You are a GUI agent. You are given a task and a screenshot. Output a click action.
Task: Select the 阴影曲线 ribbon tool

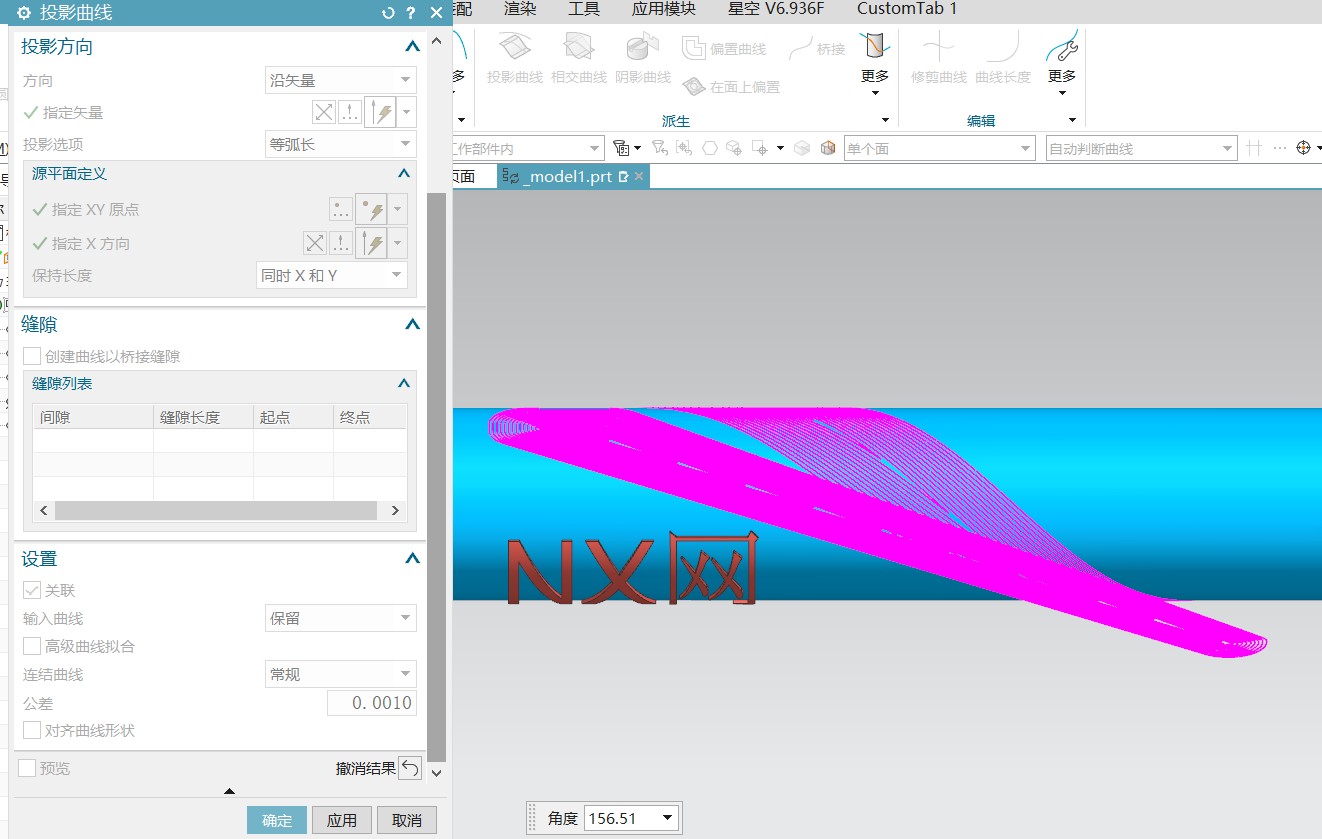pyautogui.click(x=643, y=58)
